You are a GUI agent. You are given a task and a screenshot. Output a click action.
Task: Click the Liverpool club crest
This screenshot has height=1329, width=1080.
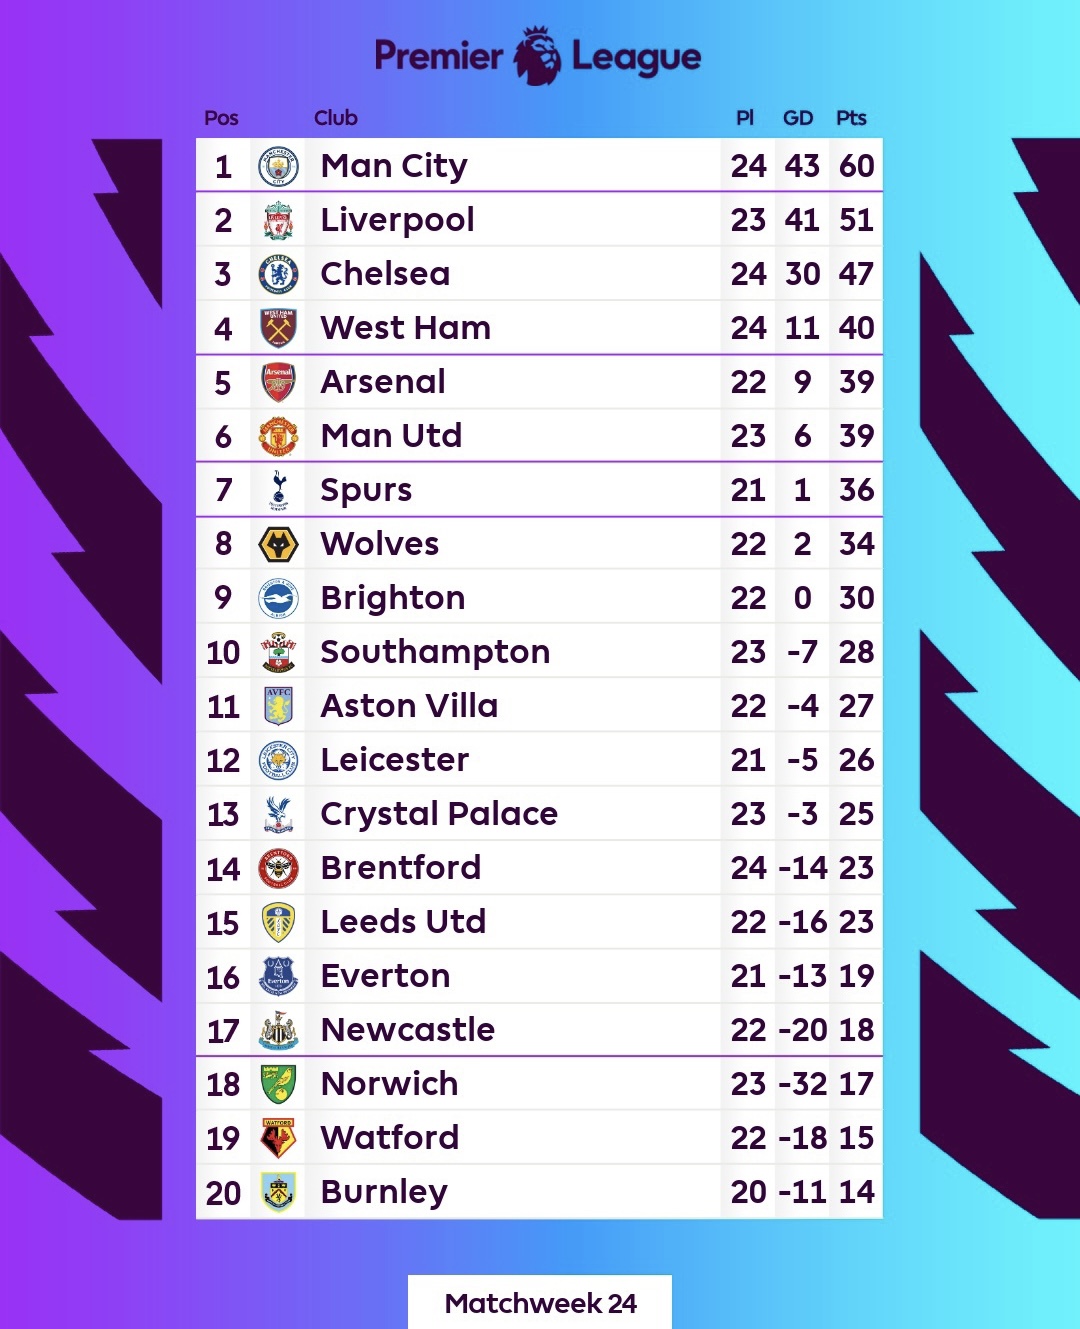coord(278,220)
